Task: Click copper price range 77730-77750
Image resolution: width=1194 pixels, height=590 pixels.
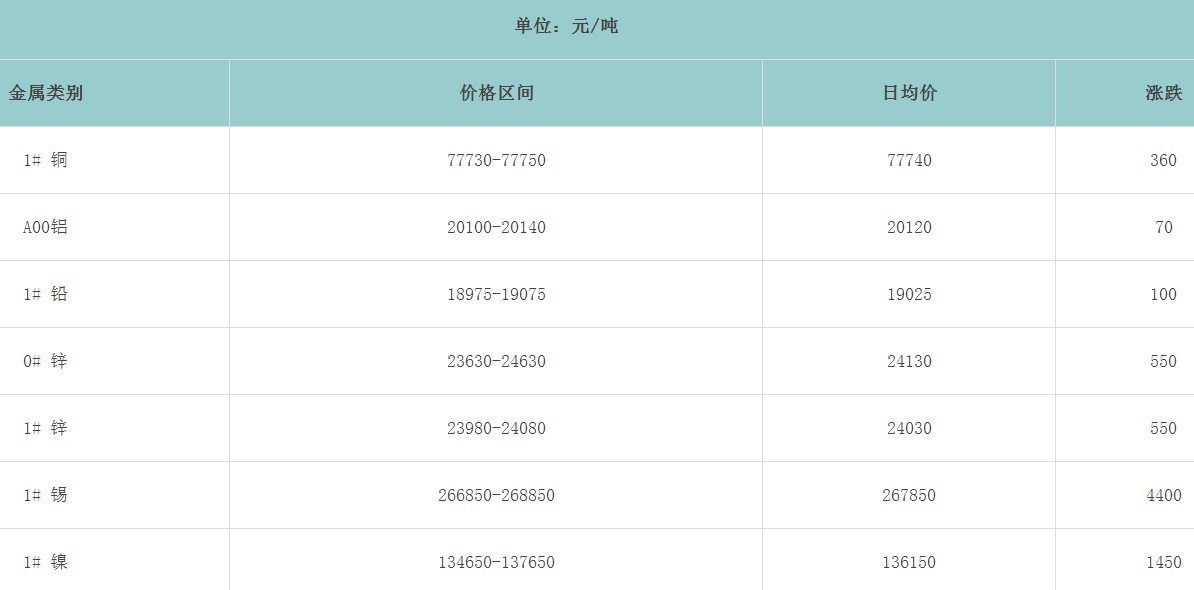Action: [x=496, y=160]
